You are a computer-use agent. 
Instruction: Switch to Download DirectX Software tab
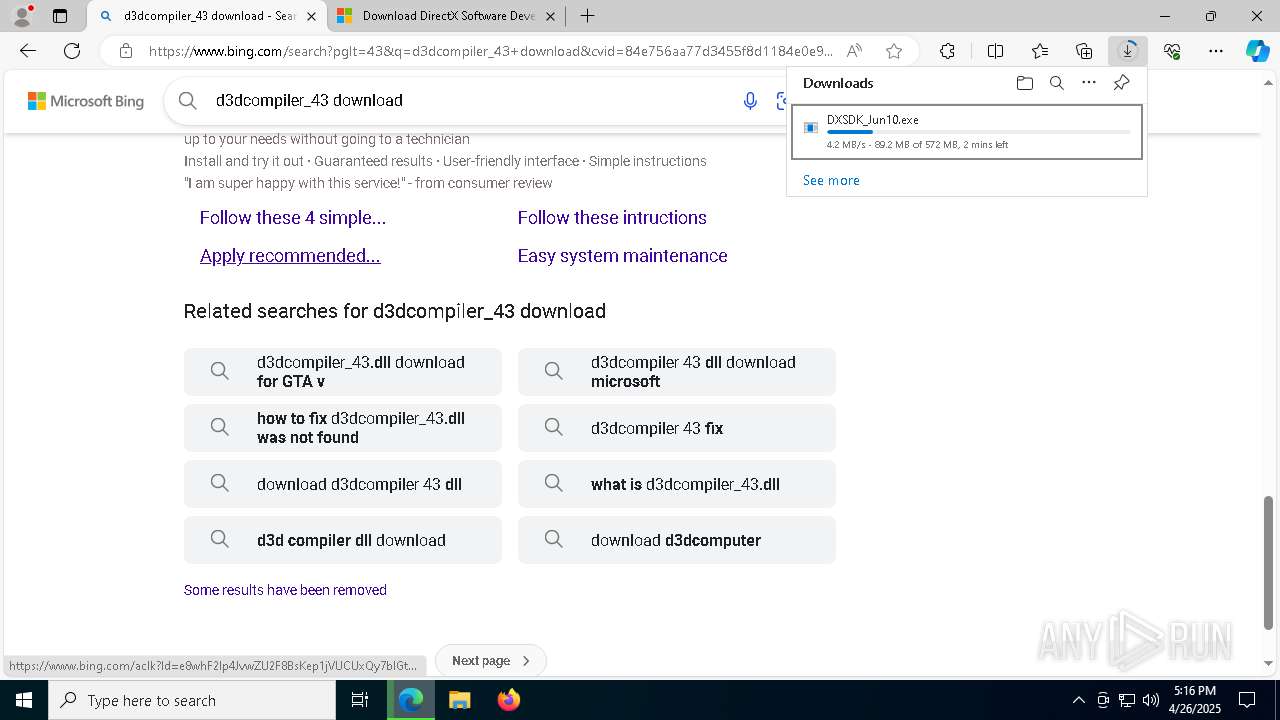pos(445,16)
